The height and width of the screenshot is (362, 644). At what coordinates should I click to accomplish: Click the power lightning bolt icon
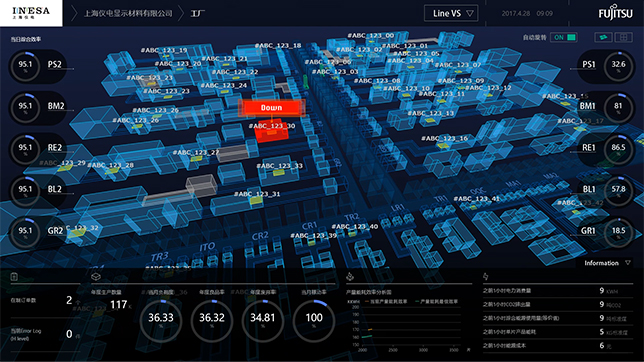click(486, 277)
